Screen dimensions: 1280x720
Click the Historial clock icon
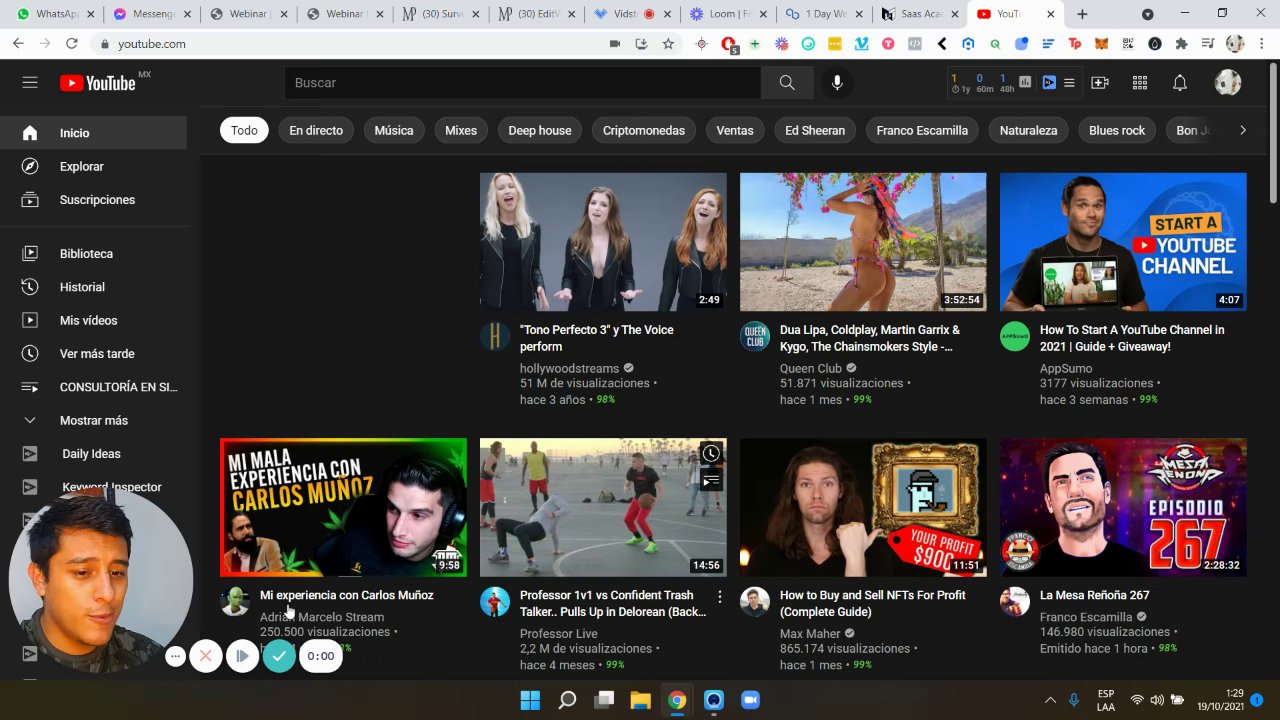click(30, 287)
